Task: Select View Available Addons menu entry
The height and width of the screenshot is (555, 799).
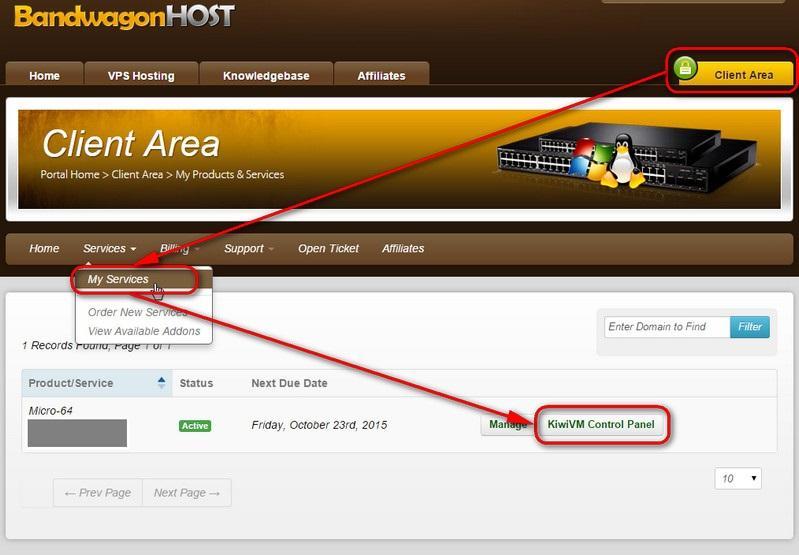Action: pos(144,331)
